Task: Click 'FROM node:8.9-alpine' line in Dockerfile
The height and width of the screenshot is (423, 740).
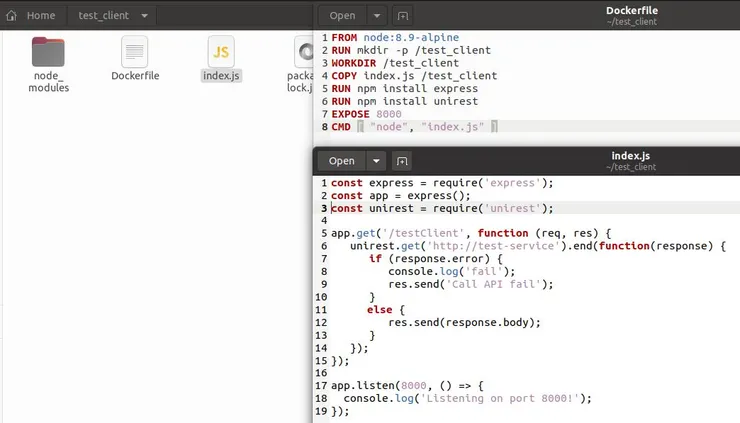Action: pos(395,37)
